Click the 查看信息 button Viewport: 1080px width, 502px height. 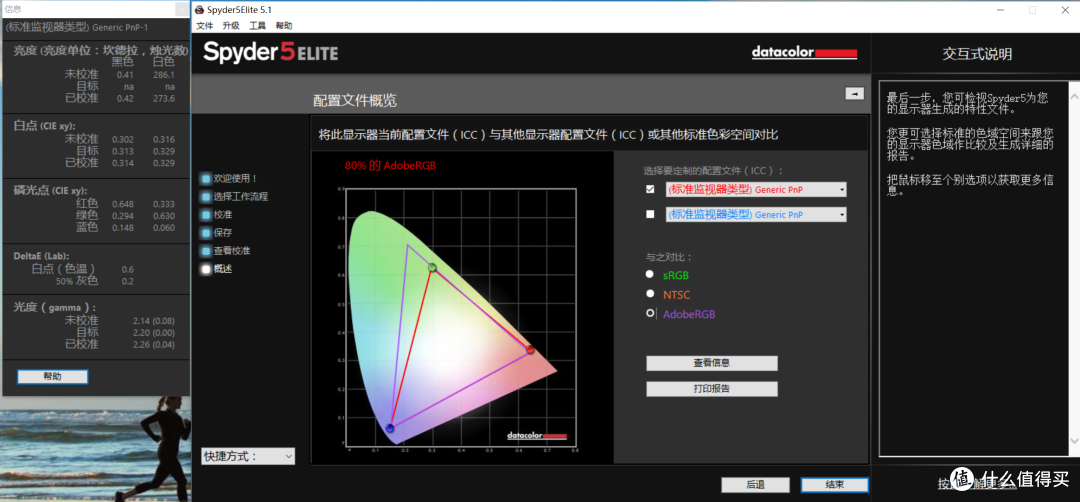tap(712, 363)
